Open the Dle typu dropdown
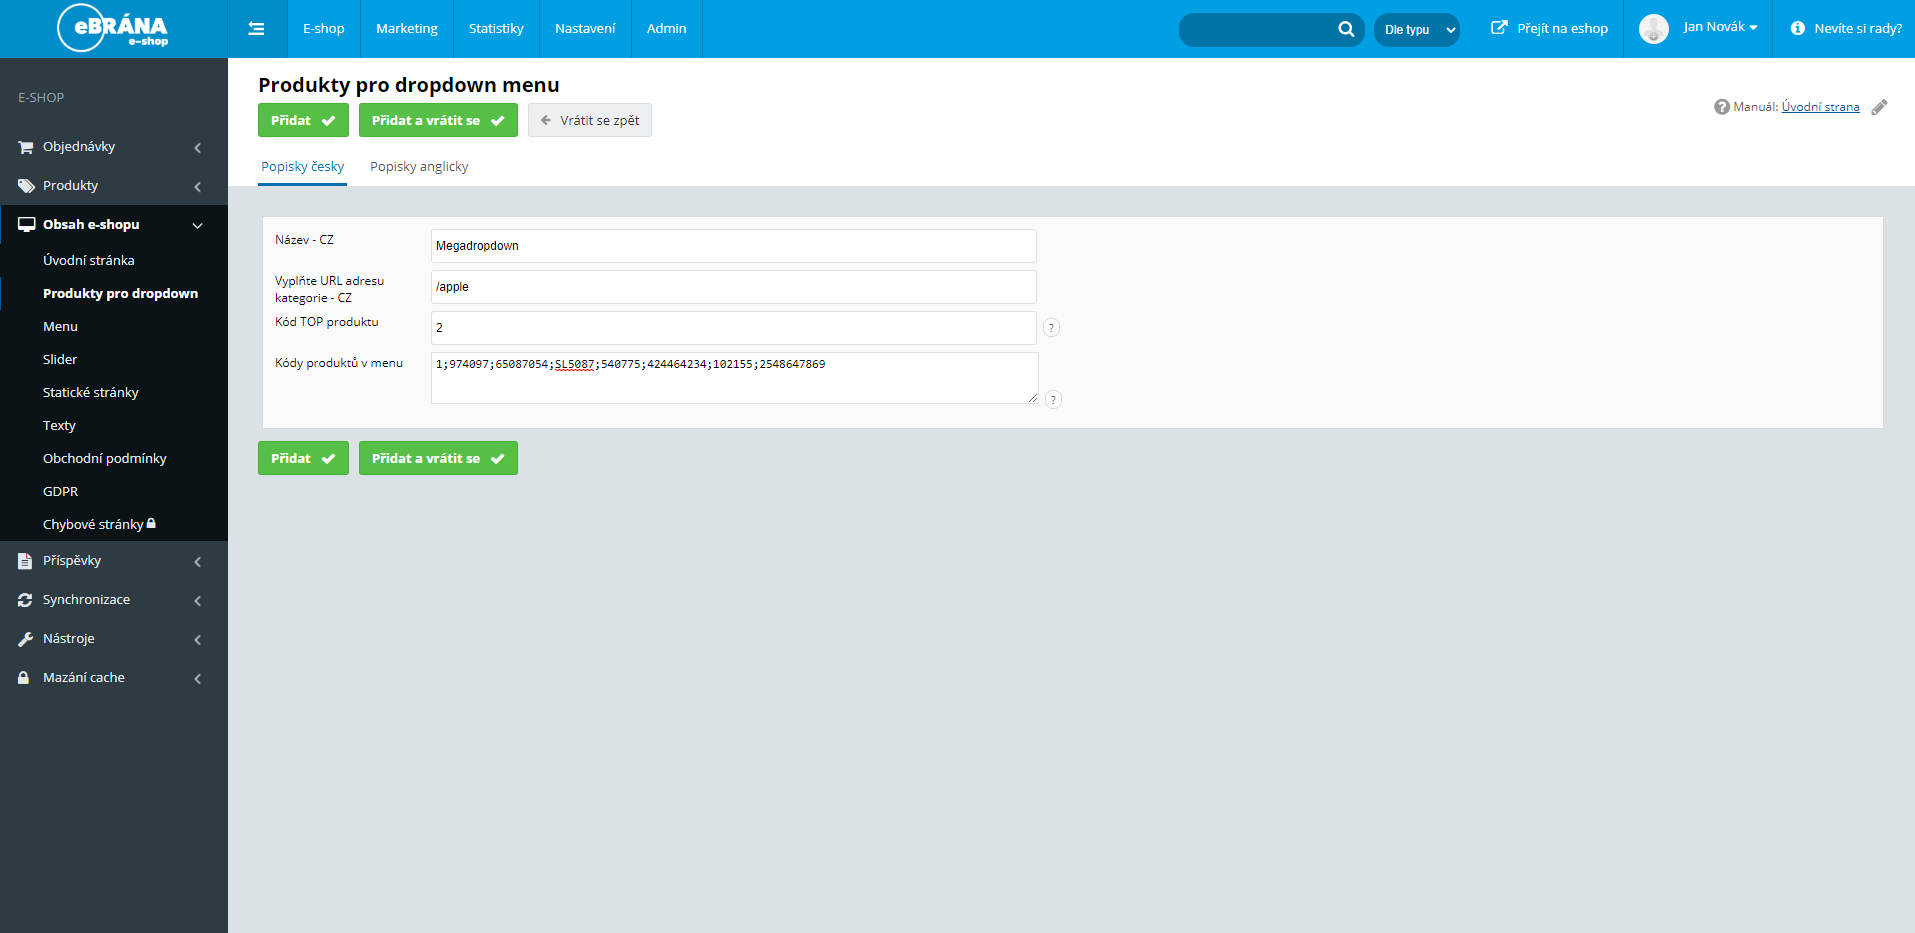 point(1417,30)
